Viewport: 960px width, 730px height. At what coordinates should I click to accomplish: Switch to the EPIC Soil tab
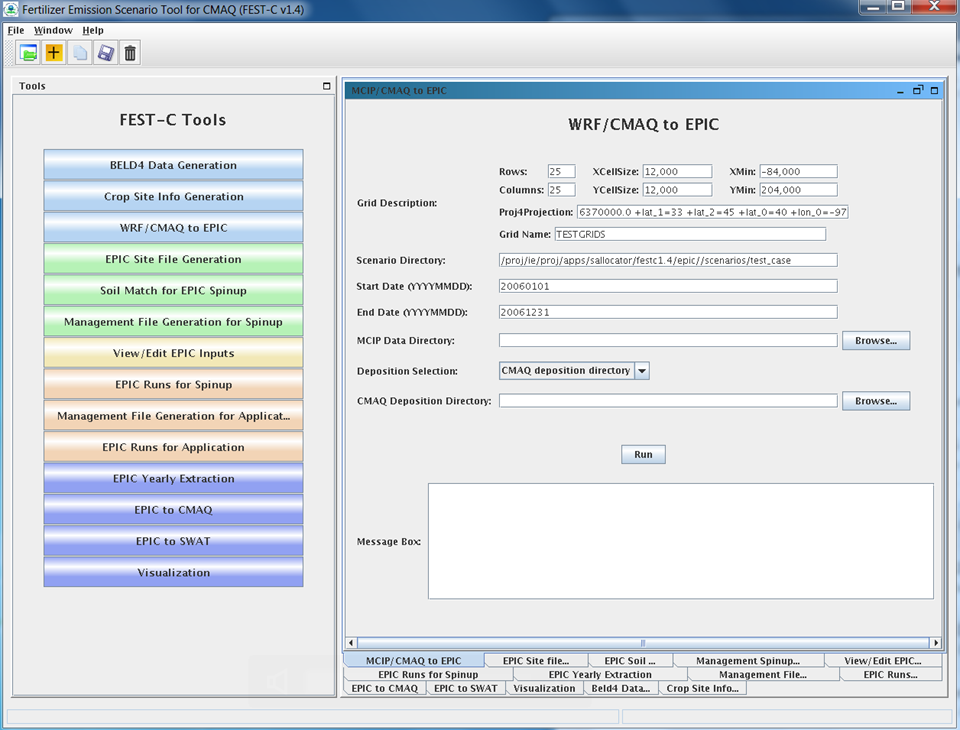[630, 661]
